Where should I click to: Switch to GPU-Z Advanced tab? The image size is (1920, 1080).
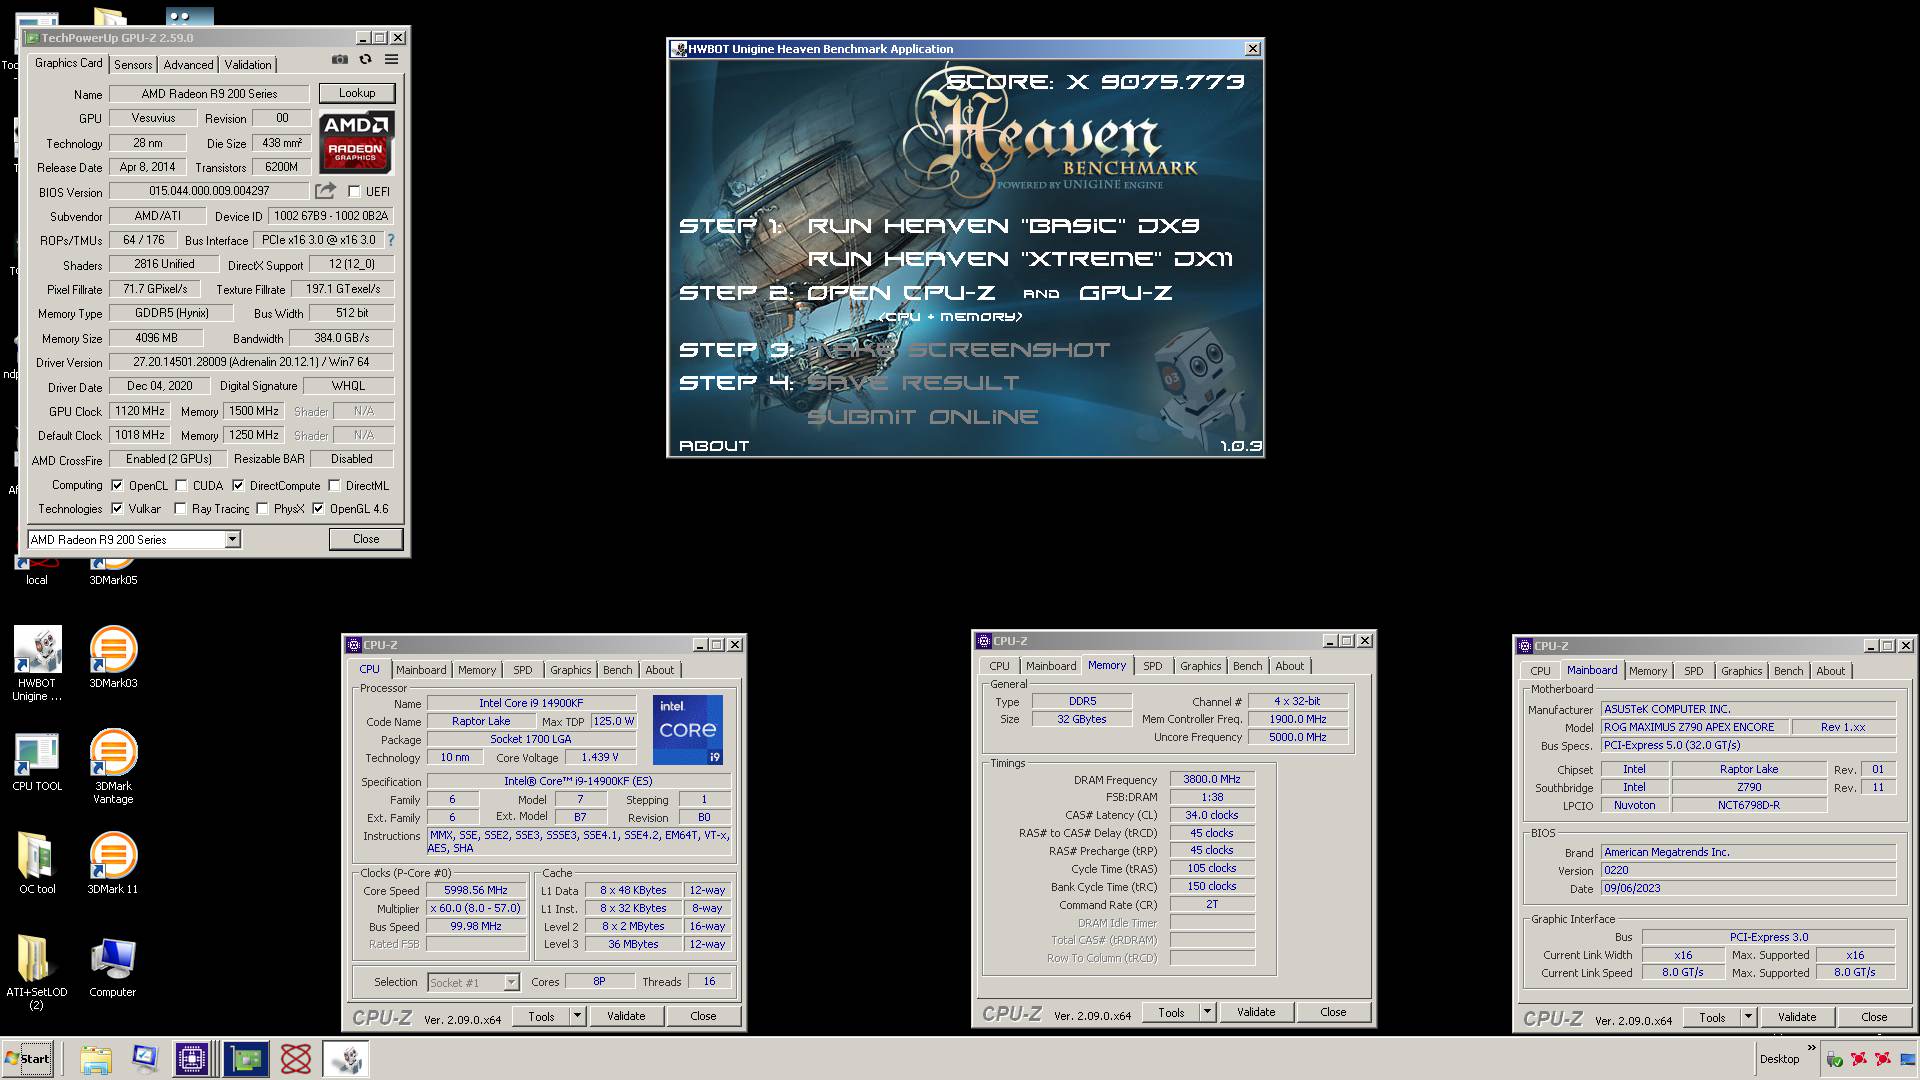pos(188,64)
